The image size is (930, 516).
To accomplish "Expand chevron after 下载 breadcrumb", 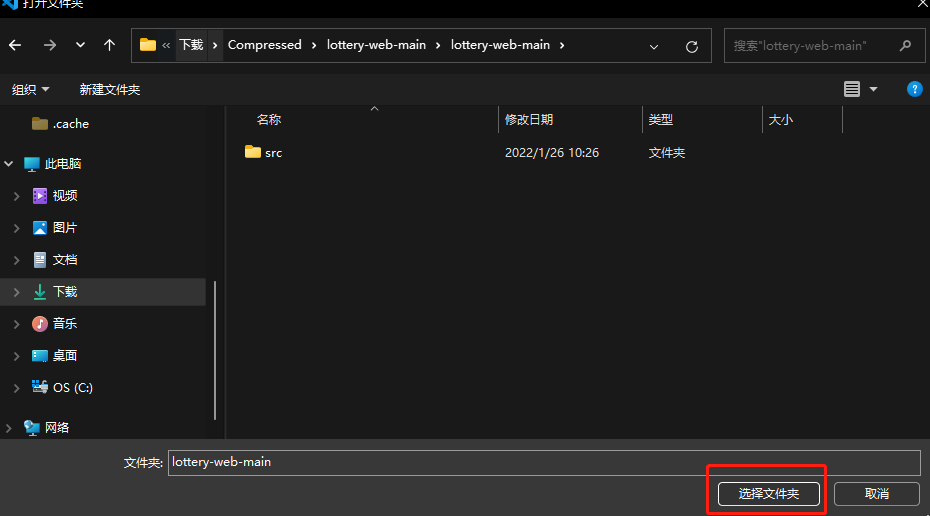I will pos(215,45).
